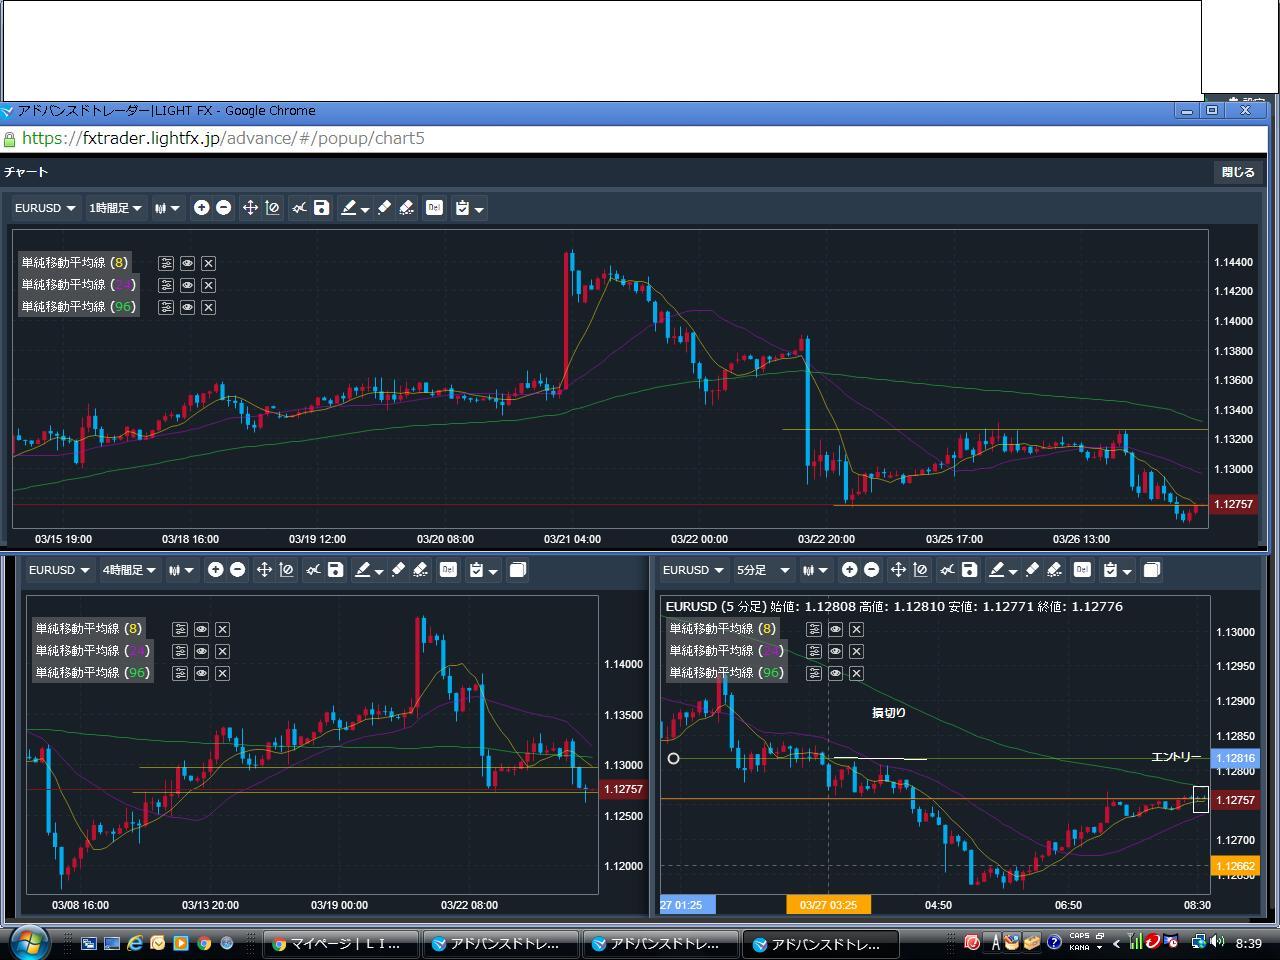Click the エントリー line label on the 5-minute chart
The width and height of the screenshot is (1280, 960).
point(1176,757)
